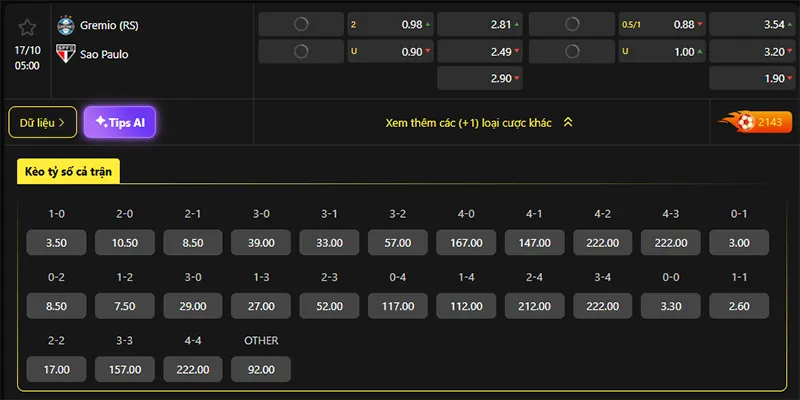Click the double chevron beside more bet types

[568, 122]
